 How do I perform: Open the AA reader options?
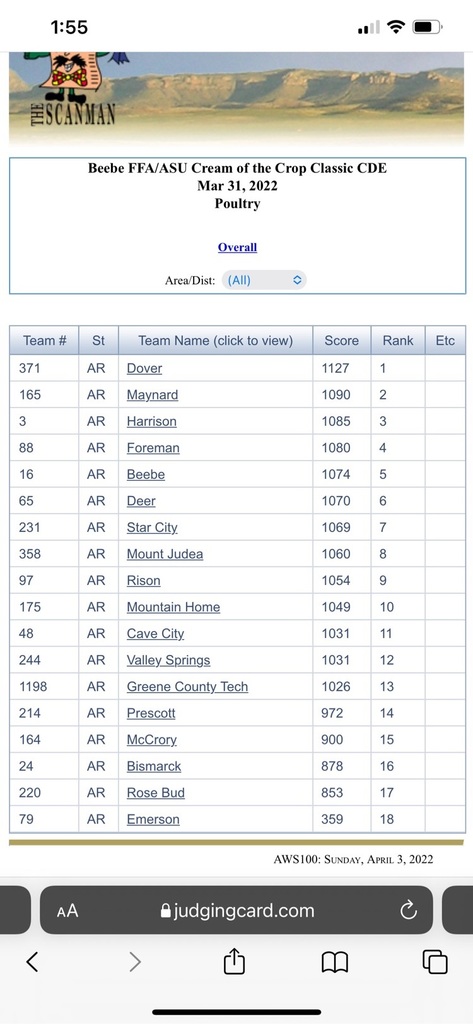(x=67, y=911)
